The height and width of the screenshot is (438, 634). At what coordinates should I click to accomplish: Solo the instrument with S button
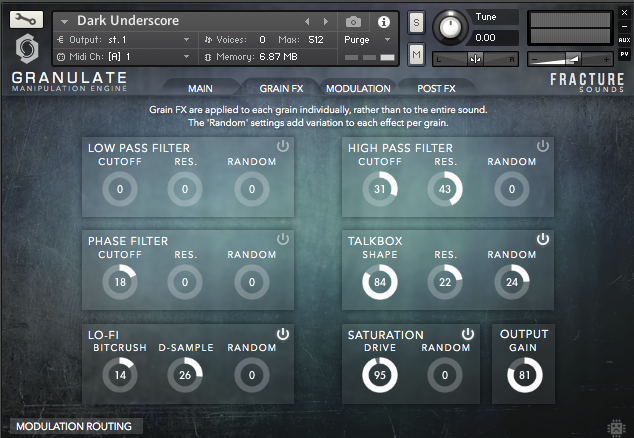(x=416, y=22)
